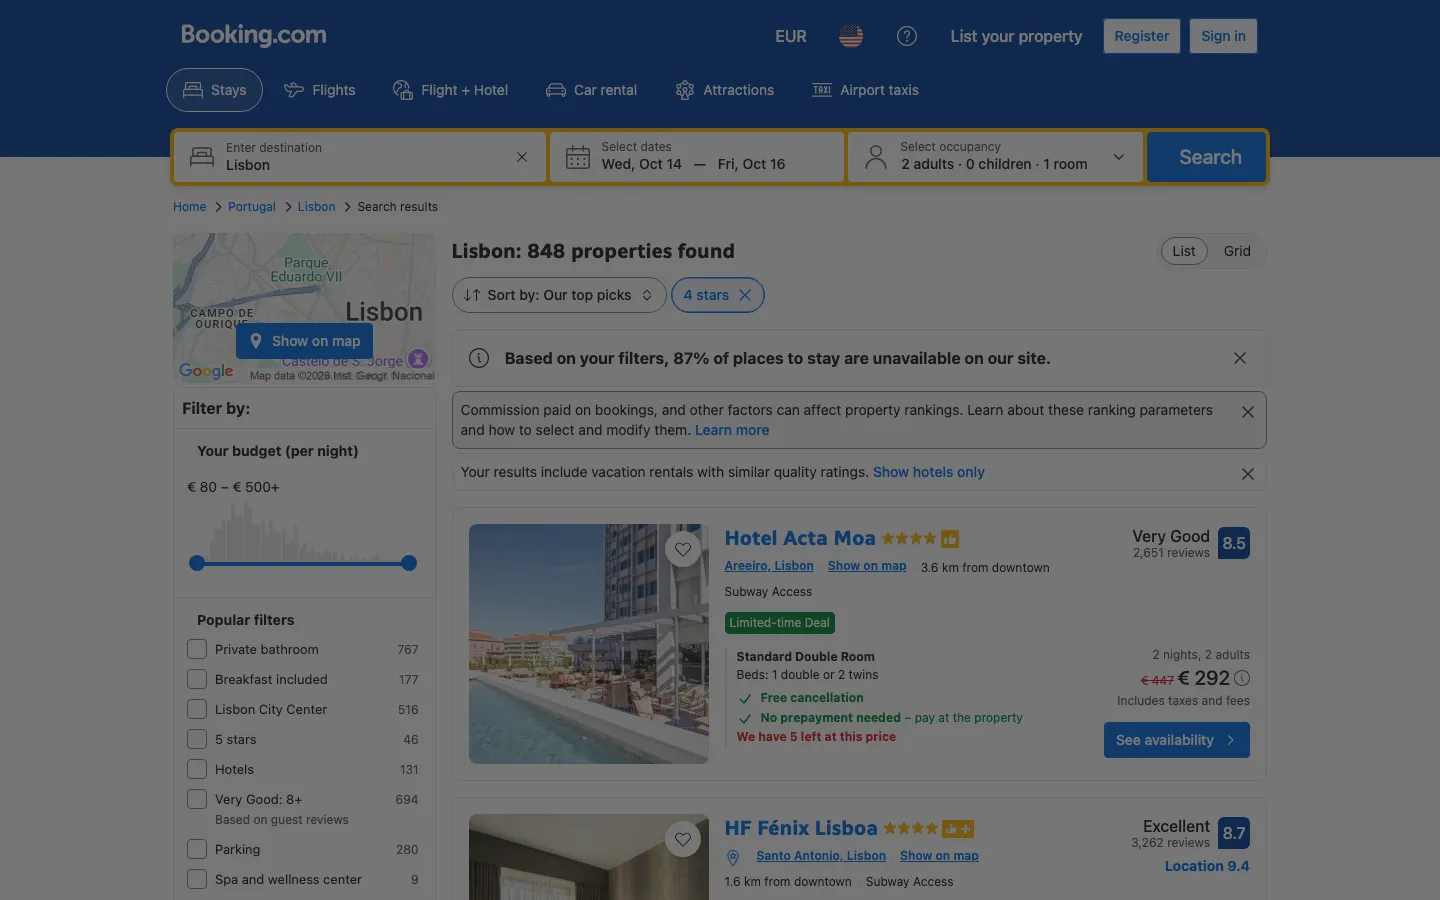Click See availability for Hotel Acta Moa

[1177, 740]
